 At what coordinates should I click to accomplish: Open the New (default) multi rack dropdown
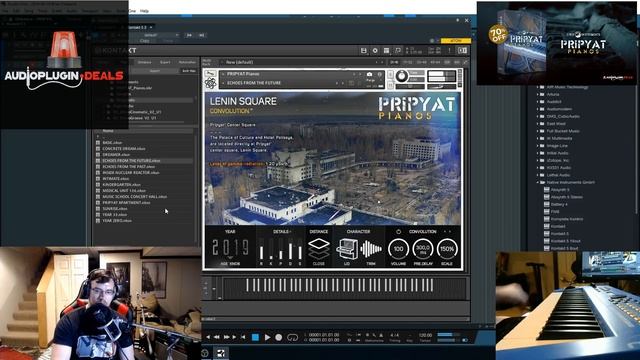(302, 62)
